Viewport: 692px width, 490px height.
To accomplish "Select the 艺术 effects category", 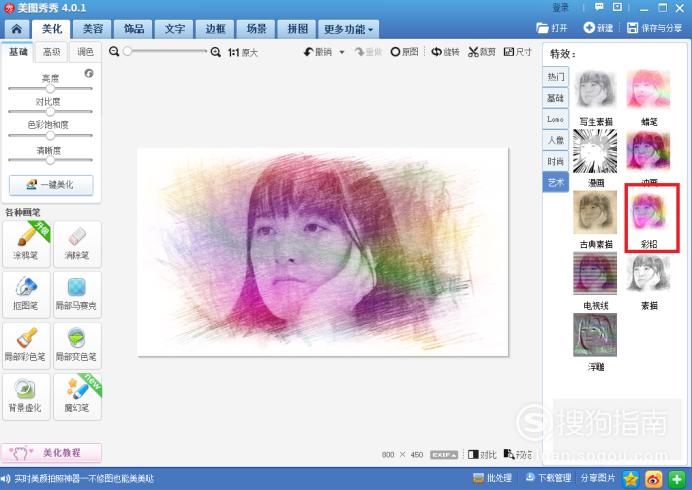I will coord(556,182).
